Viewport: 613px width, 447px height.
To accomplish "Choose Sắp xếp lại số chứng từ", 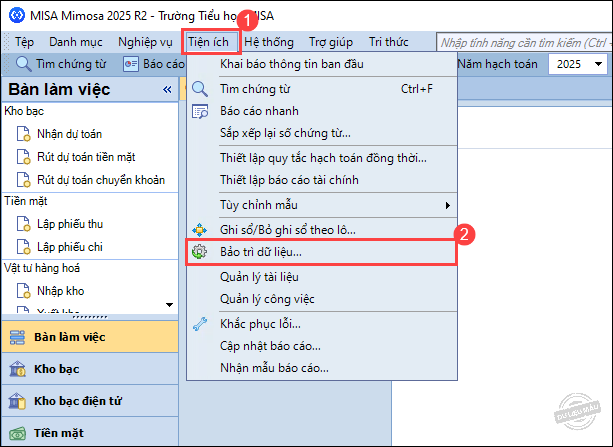I will (321, 133).
